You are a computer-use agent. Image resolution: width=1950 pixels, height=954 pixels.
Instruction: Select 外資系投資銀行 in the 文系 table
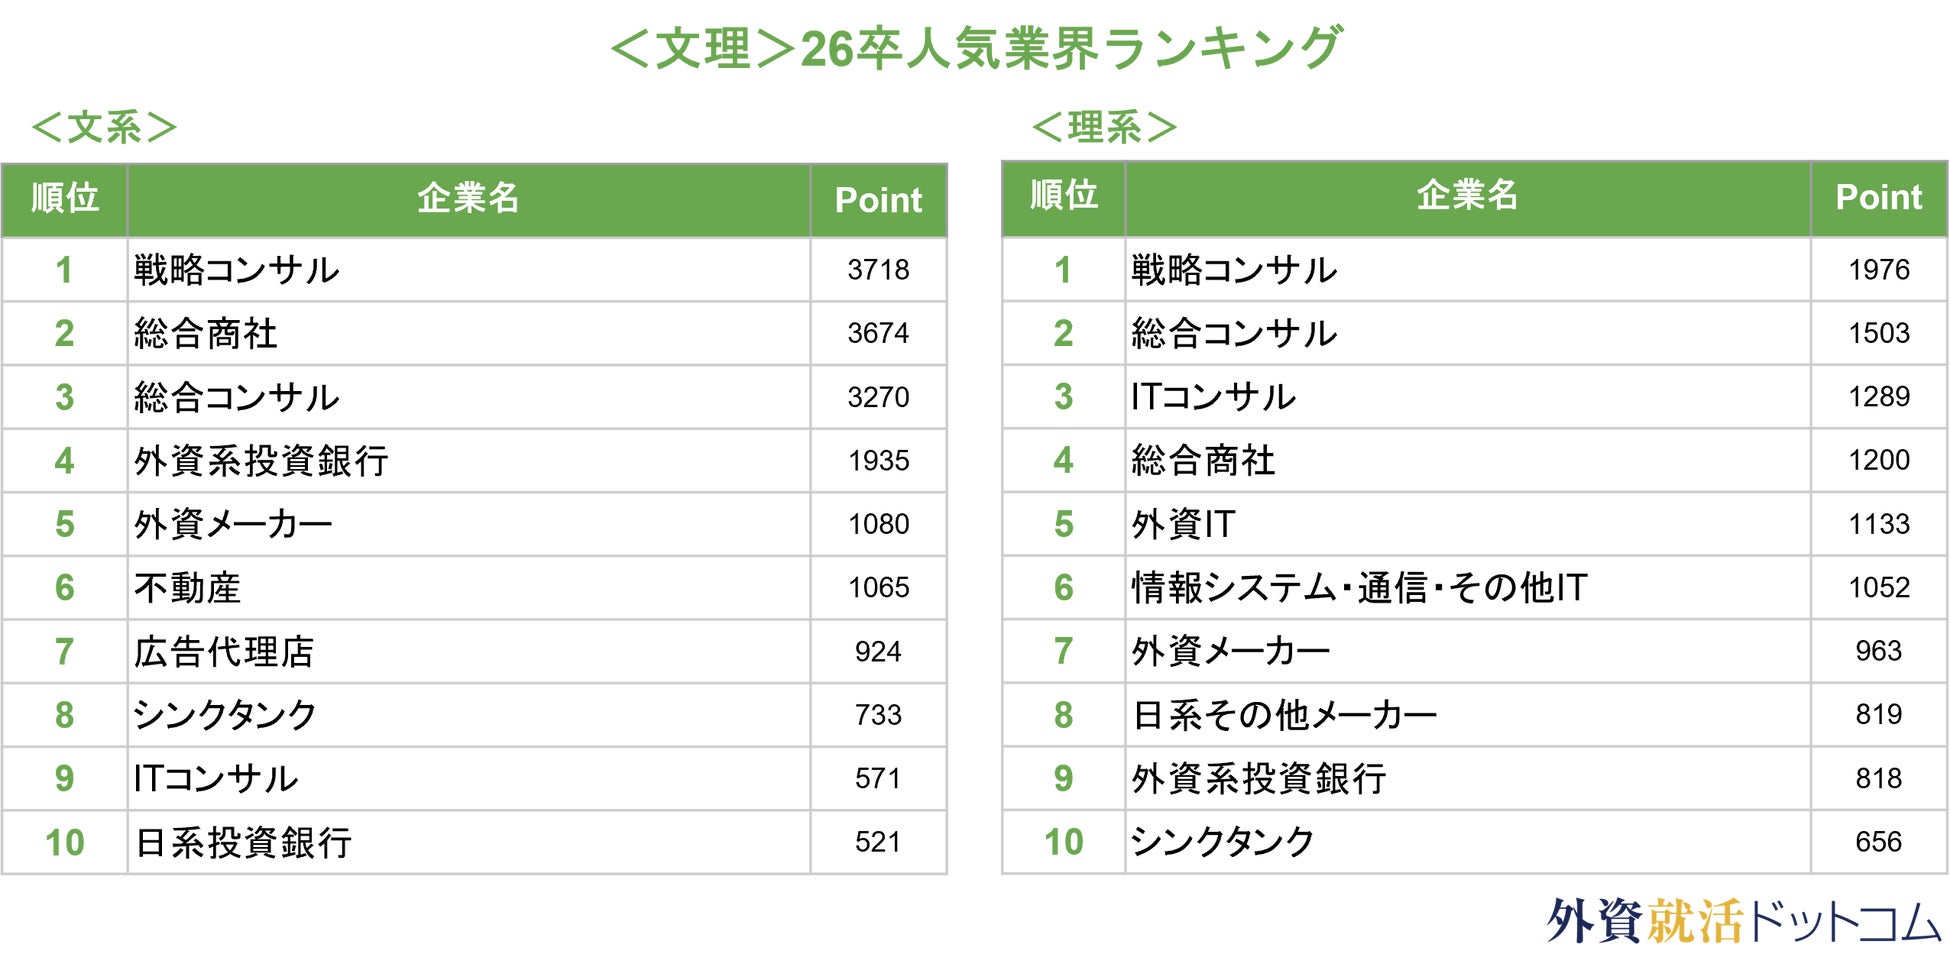coord(261,461)
